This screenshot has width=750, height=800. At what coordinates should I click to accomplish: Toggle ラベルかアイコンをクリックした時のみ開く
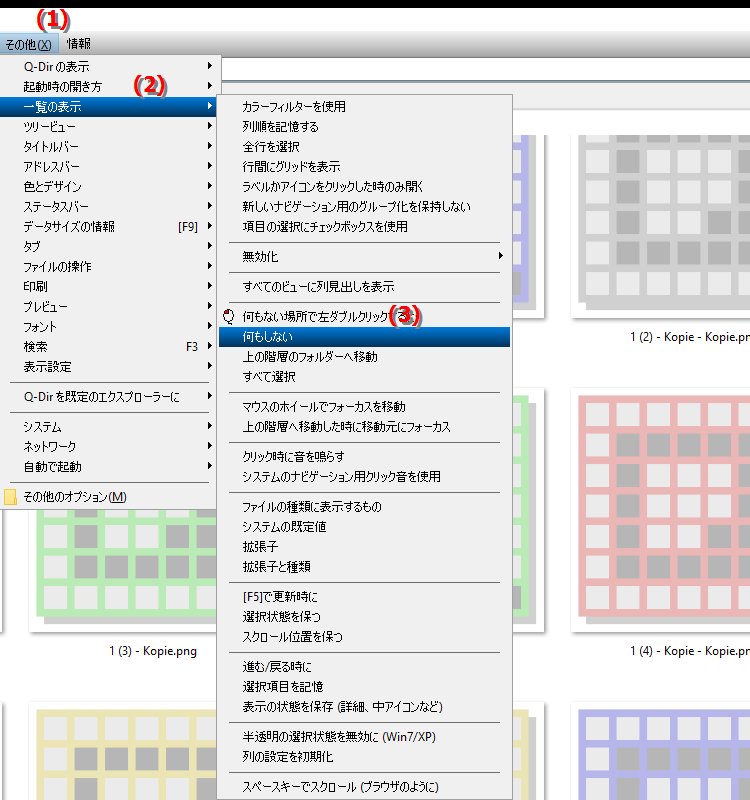point(364,186)
